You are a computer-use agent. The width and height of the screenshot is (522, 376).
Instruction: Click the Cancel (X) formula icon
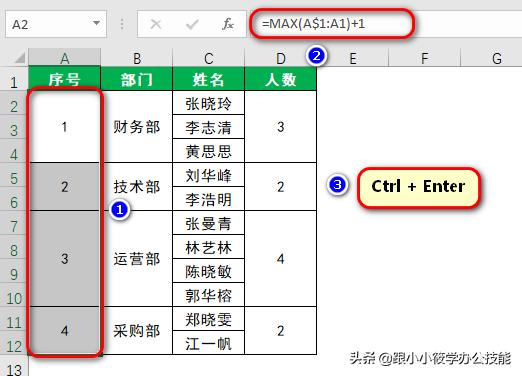pyautogui.click(x=156, y=24)
